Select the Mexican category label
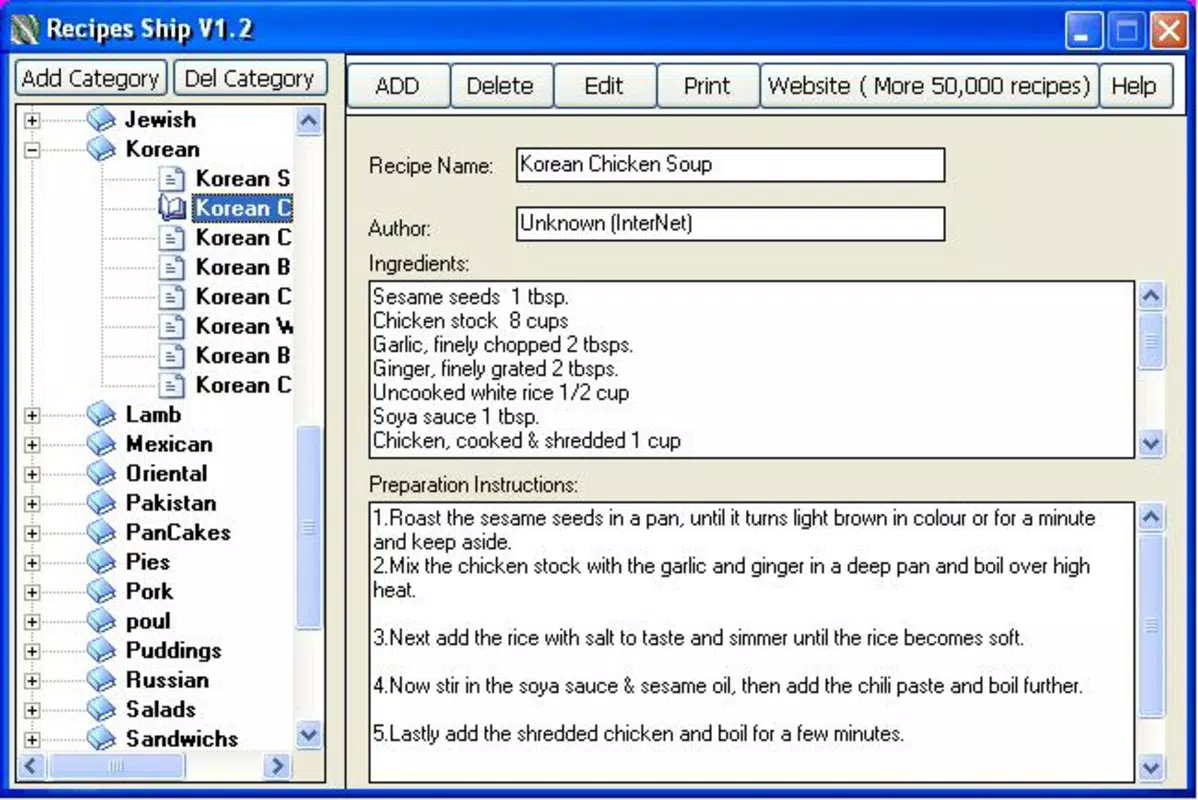This screenshot has width=1198, height=800. tap(170, 445)
